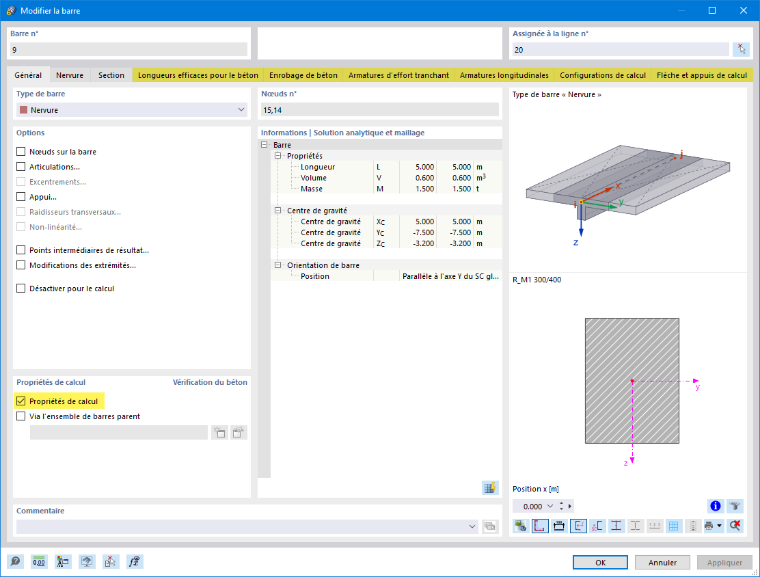Screen dimensions: 760x577
Task: Open Armatures d'effort tranchant tab
Action: tap(398, 75)
